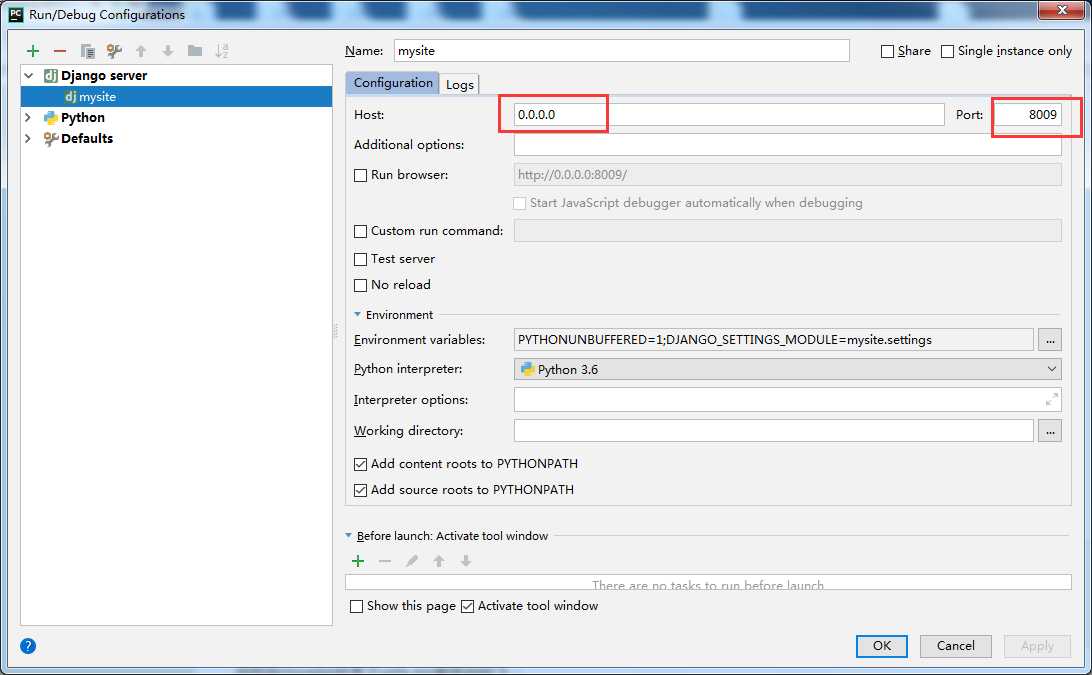Browse for Working directory with the ellipsis button
The image size is (1092, 675).
click(x=1050, y=431)
